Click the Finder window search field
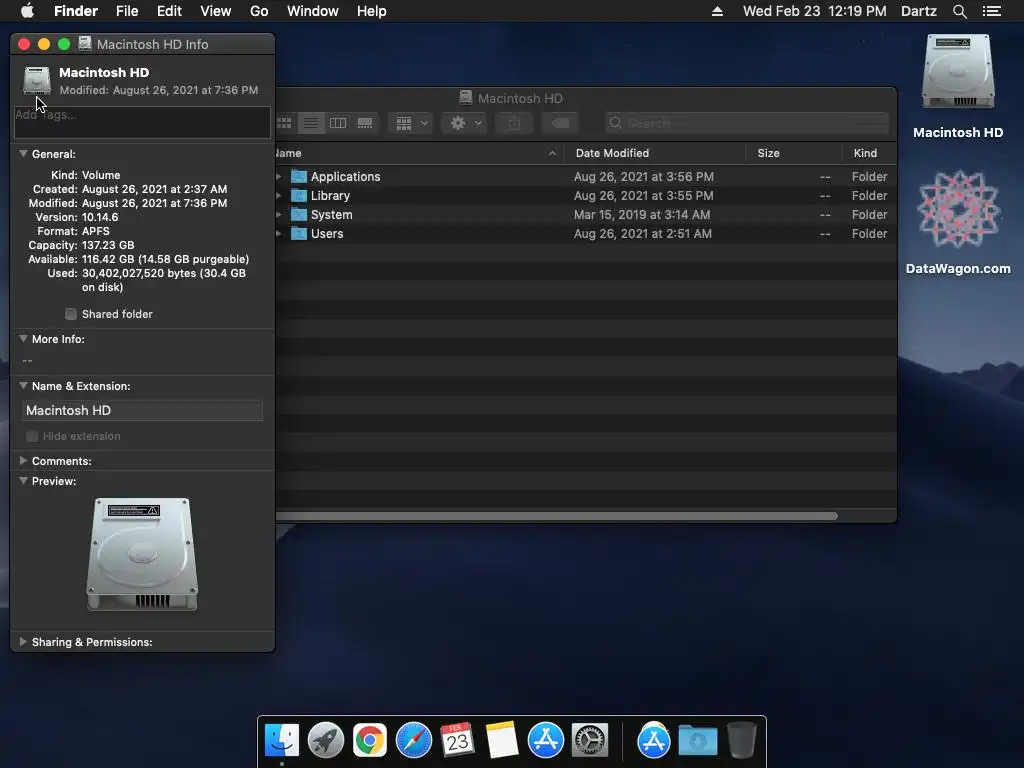Viewport: 1024px width, 768px height. [x=746, y=123]
